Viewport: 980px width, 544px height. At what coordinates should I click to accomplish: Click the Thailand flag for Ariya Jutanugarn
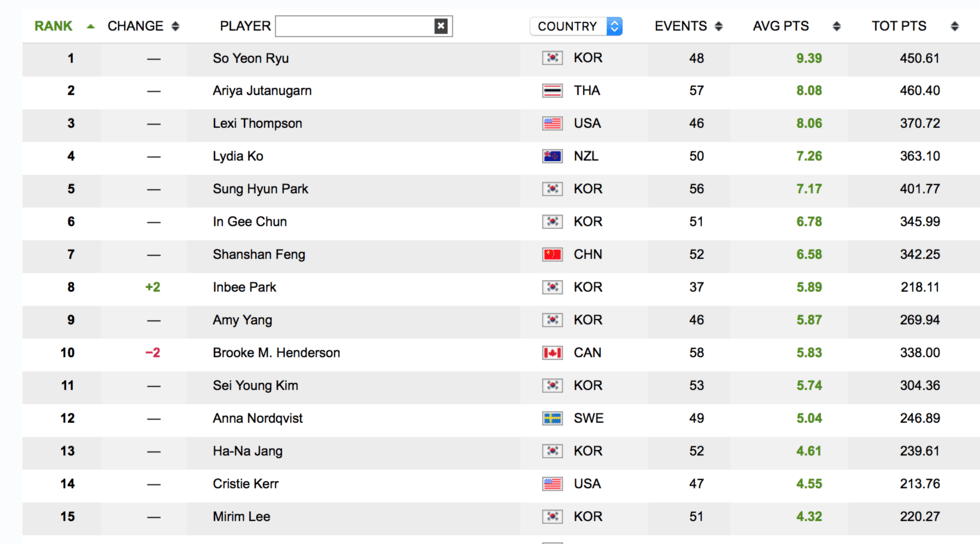[552, 91]
